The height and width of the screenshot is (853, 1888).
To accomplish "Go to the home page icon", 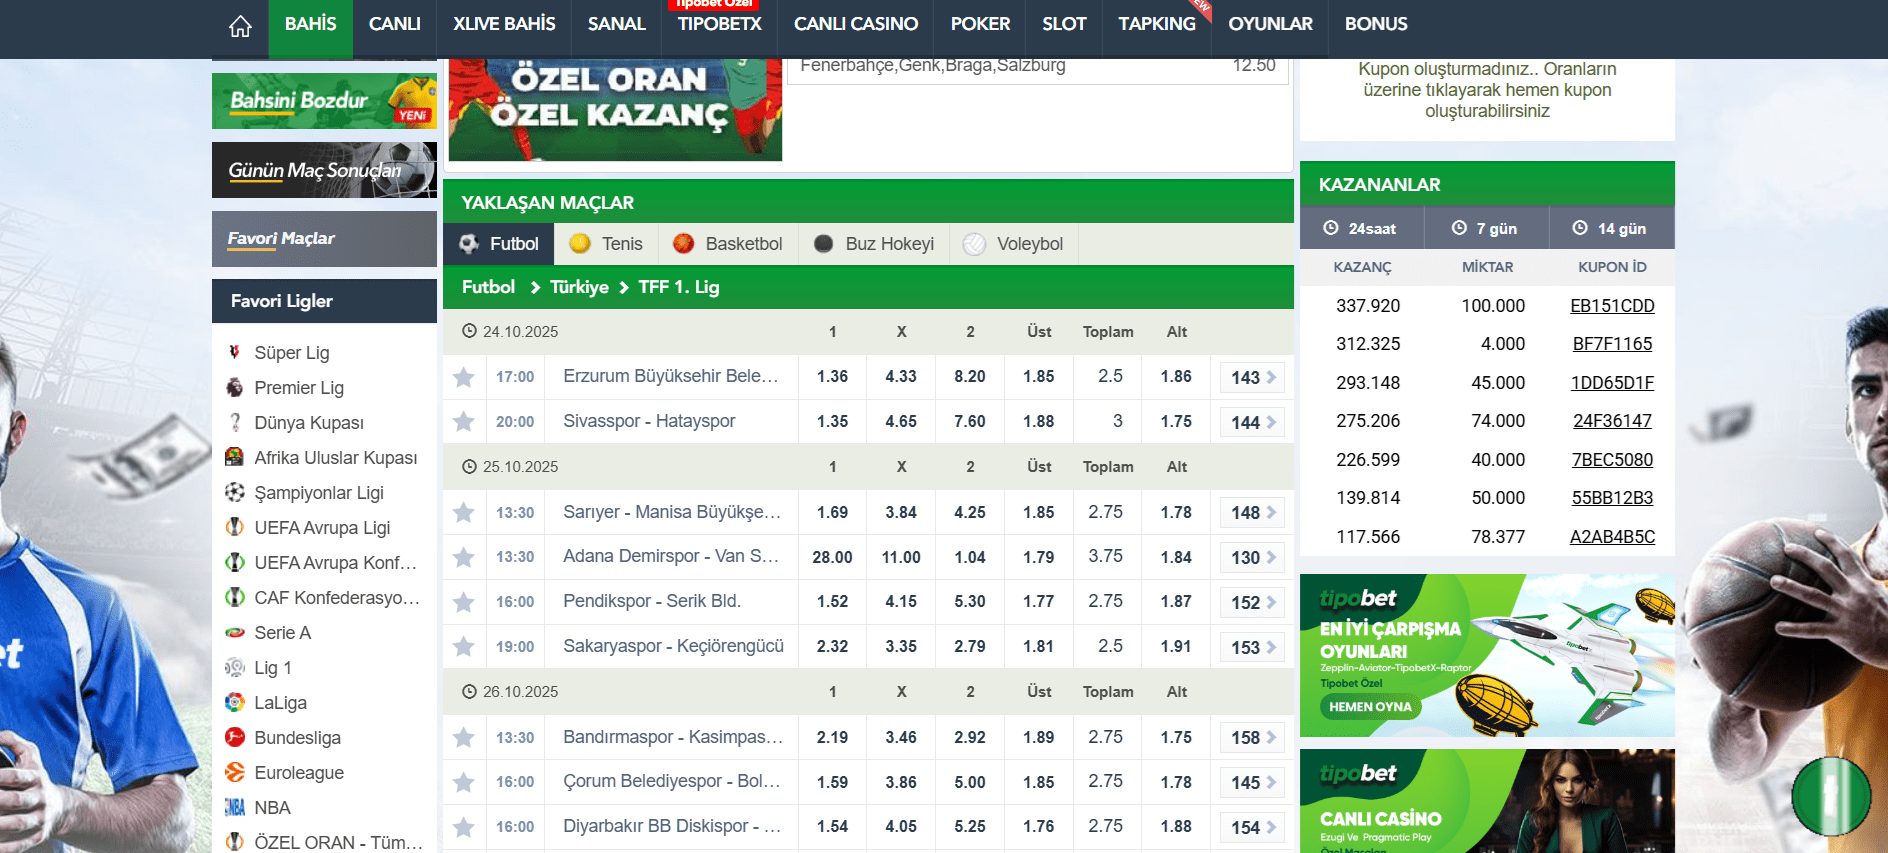I will 240,26.
